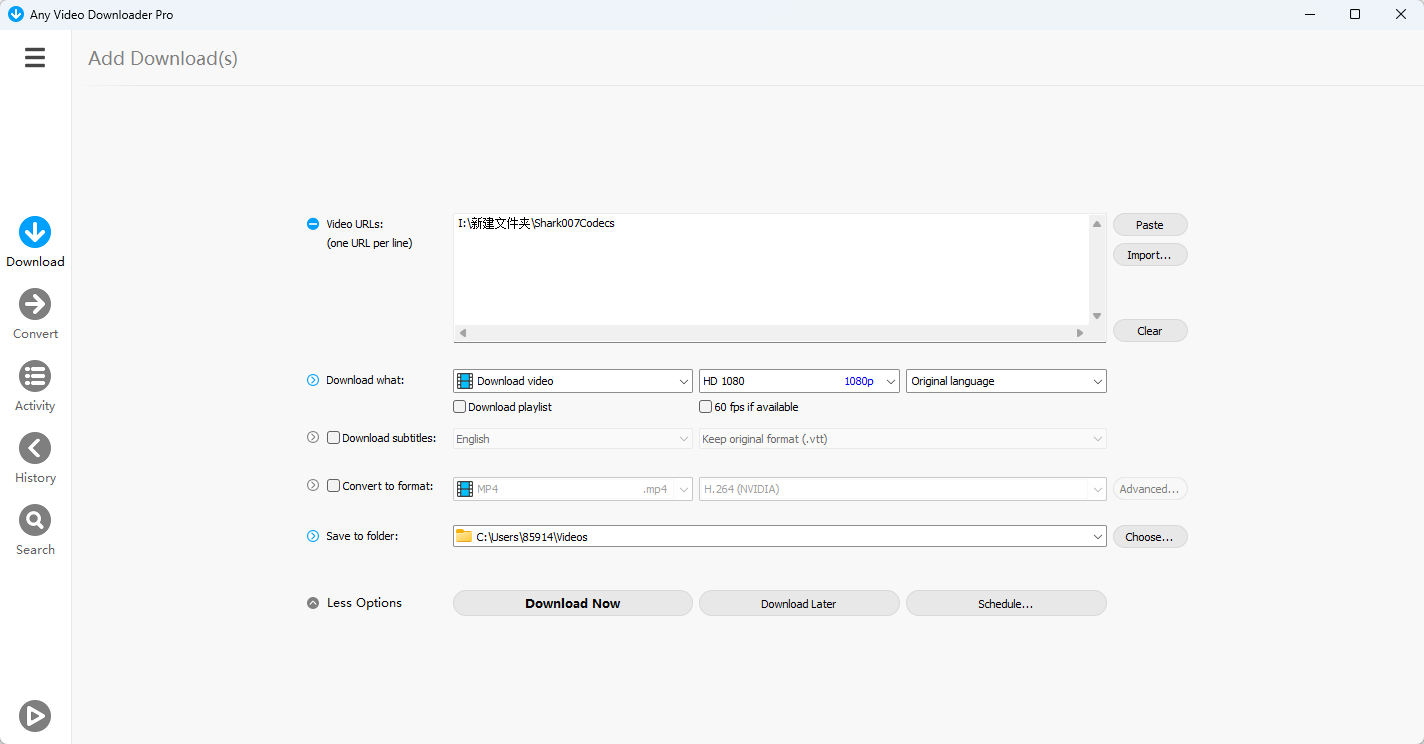This screenshot has height=744, width=1424.
Task: Tick the 60 fps if available checkbox
Action: [705, 407]
